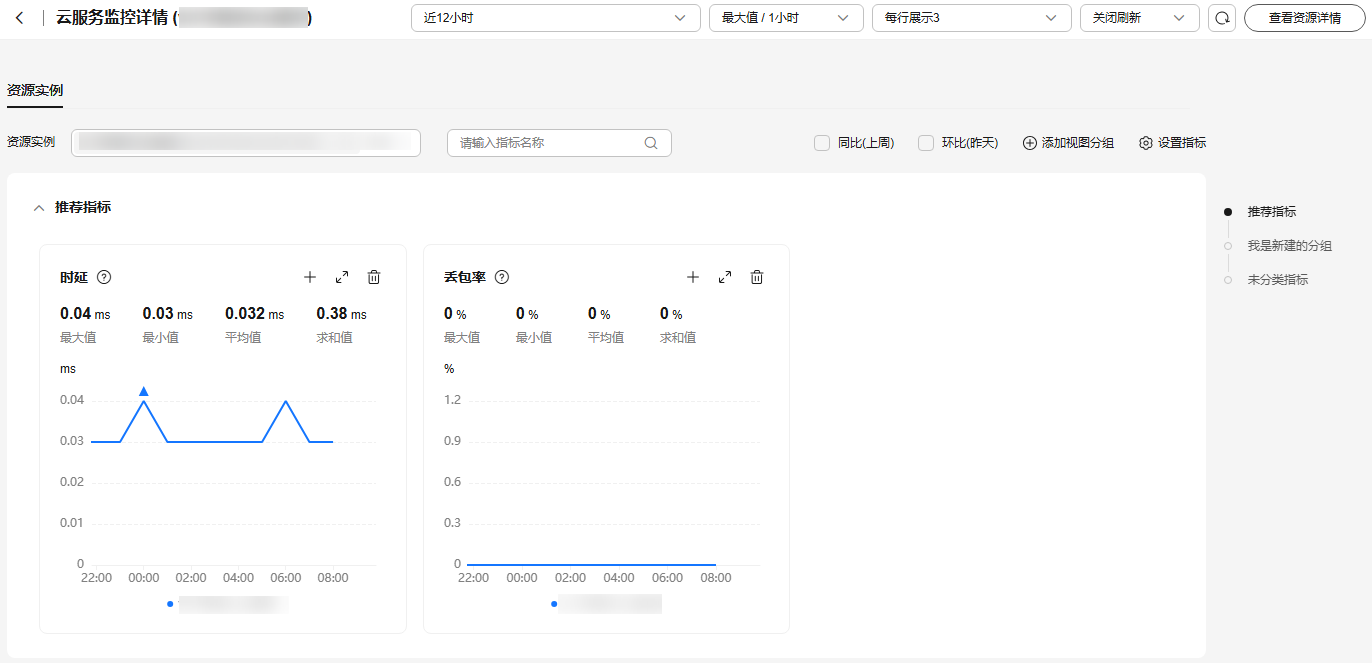Viewport: 1372px width, 663px height.
Task: Click plus icon on 丢包率 chart
Action: pyautogui.click(x=693, y=277)
